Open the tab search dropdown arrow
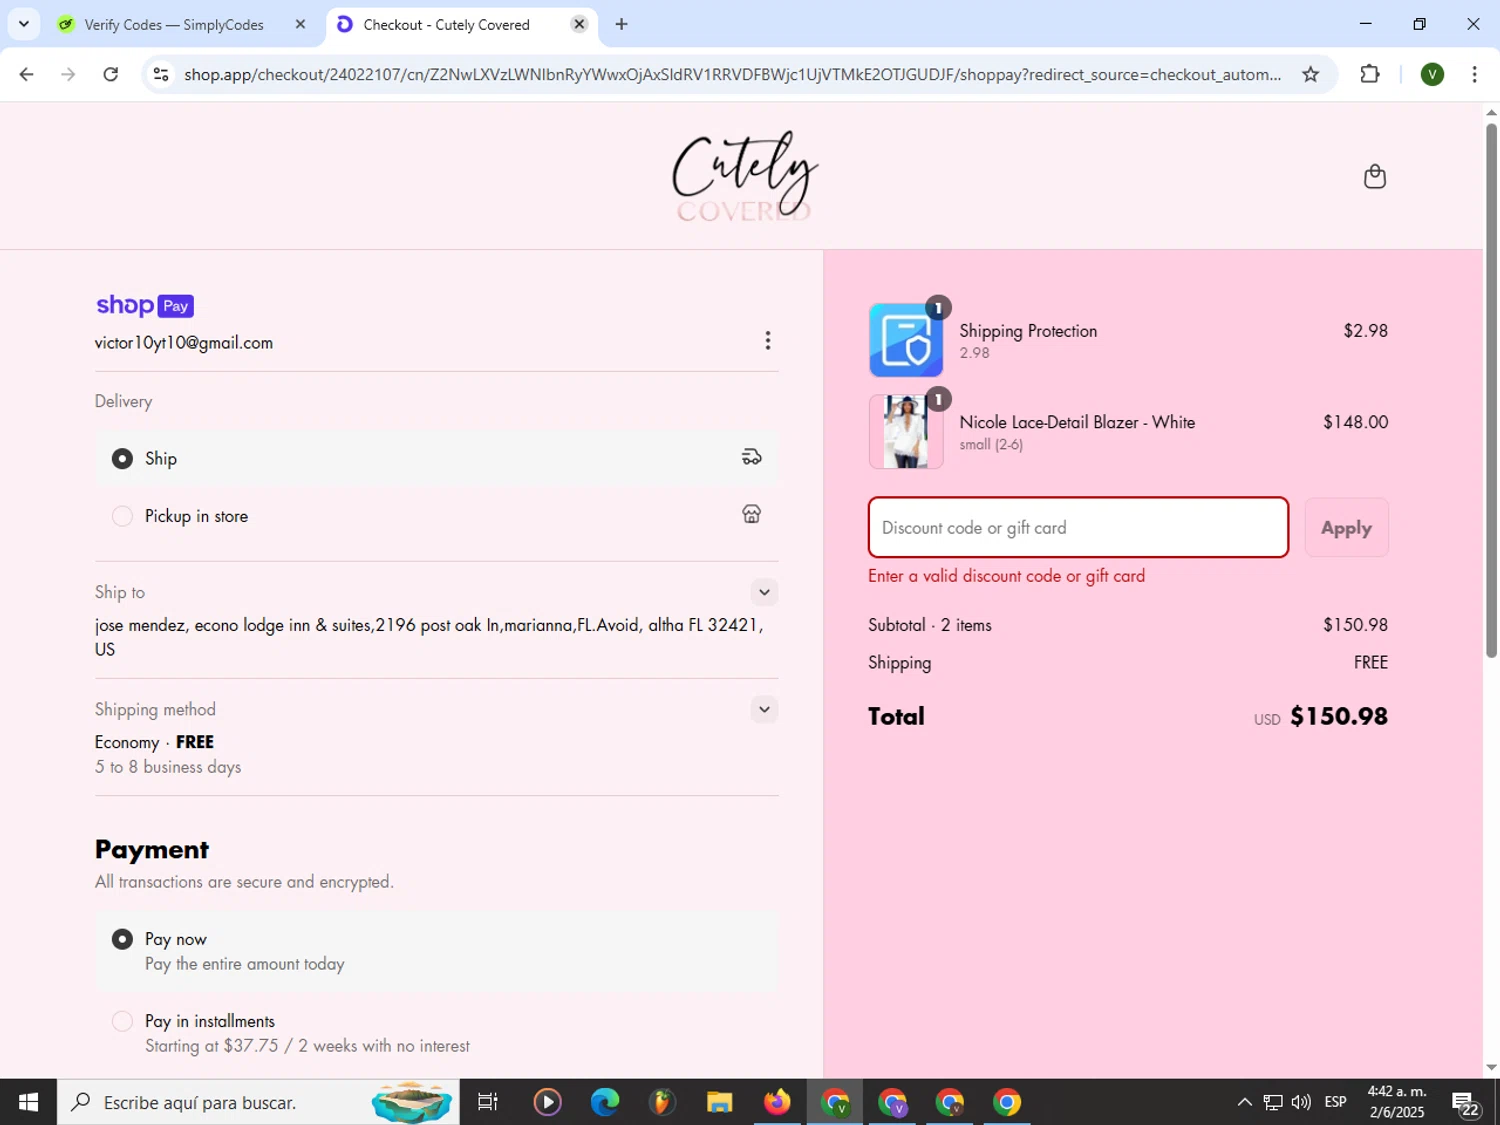This screenshot has width=1500, height=1125. click(x=24, y=24)
